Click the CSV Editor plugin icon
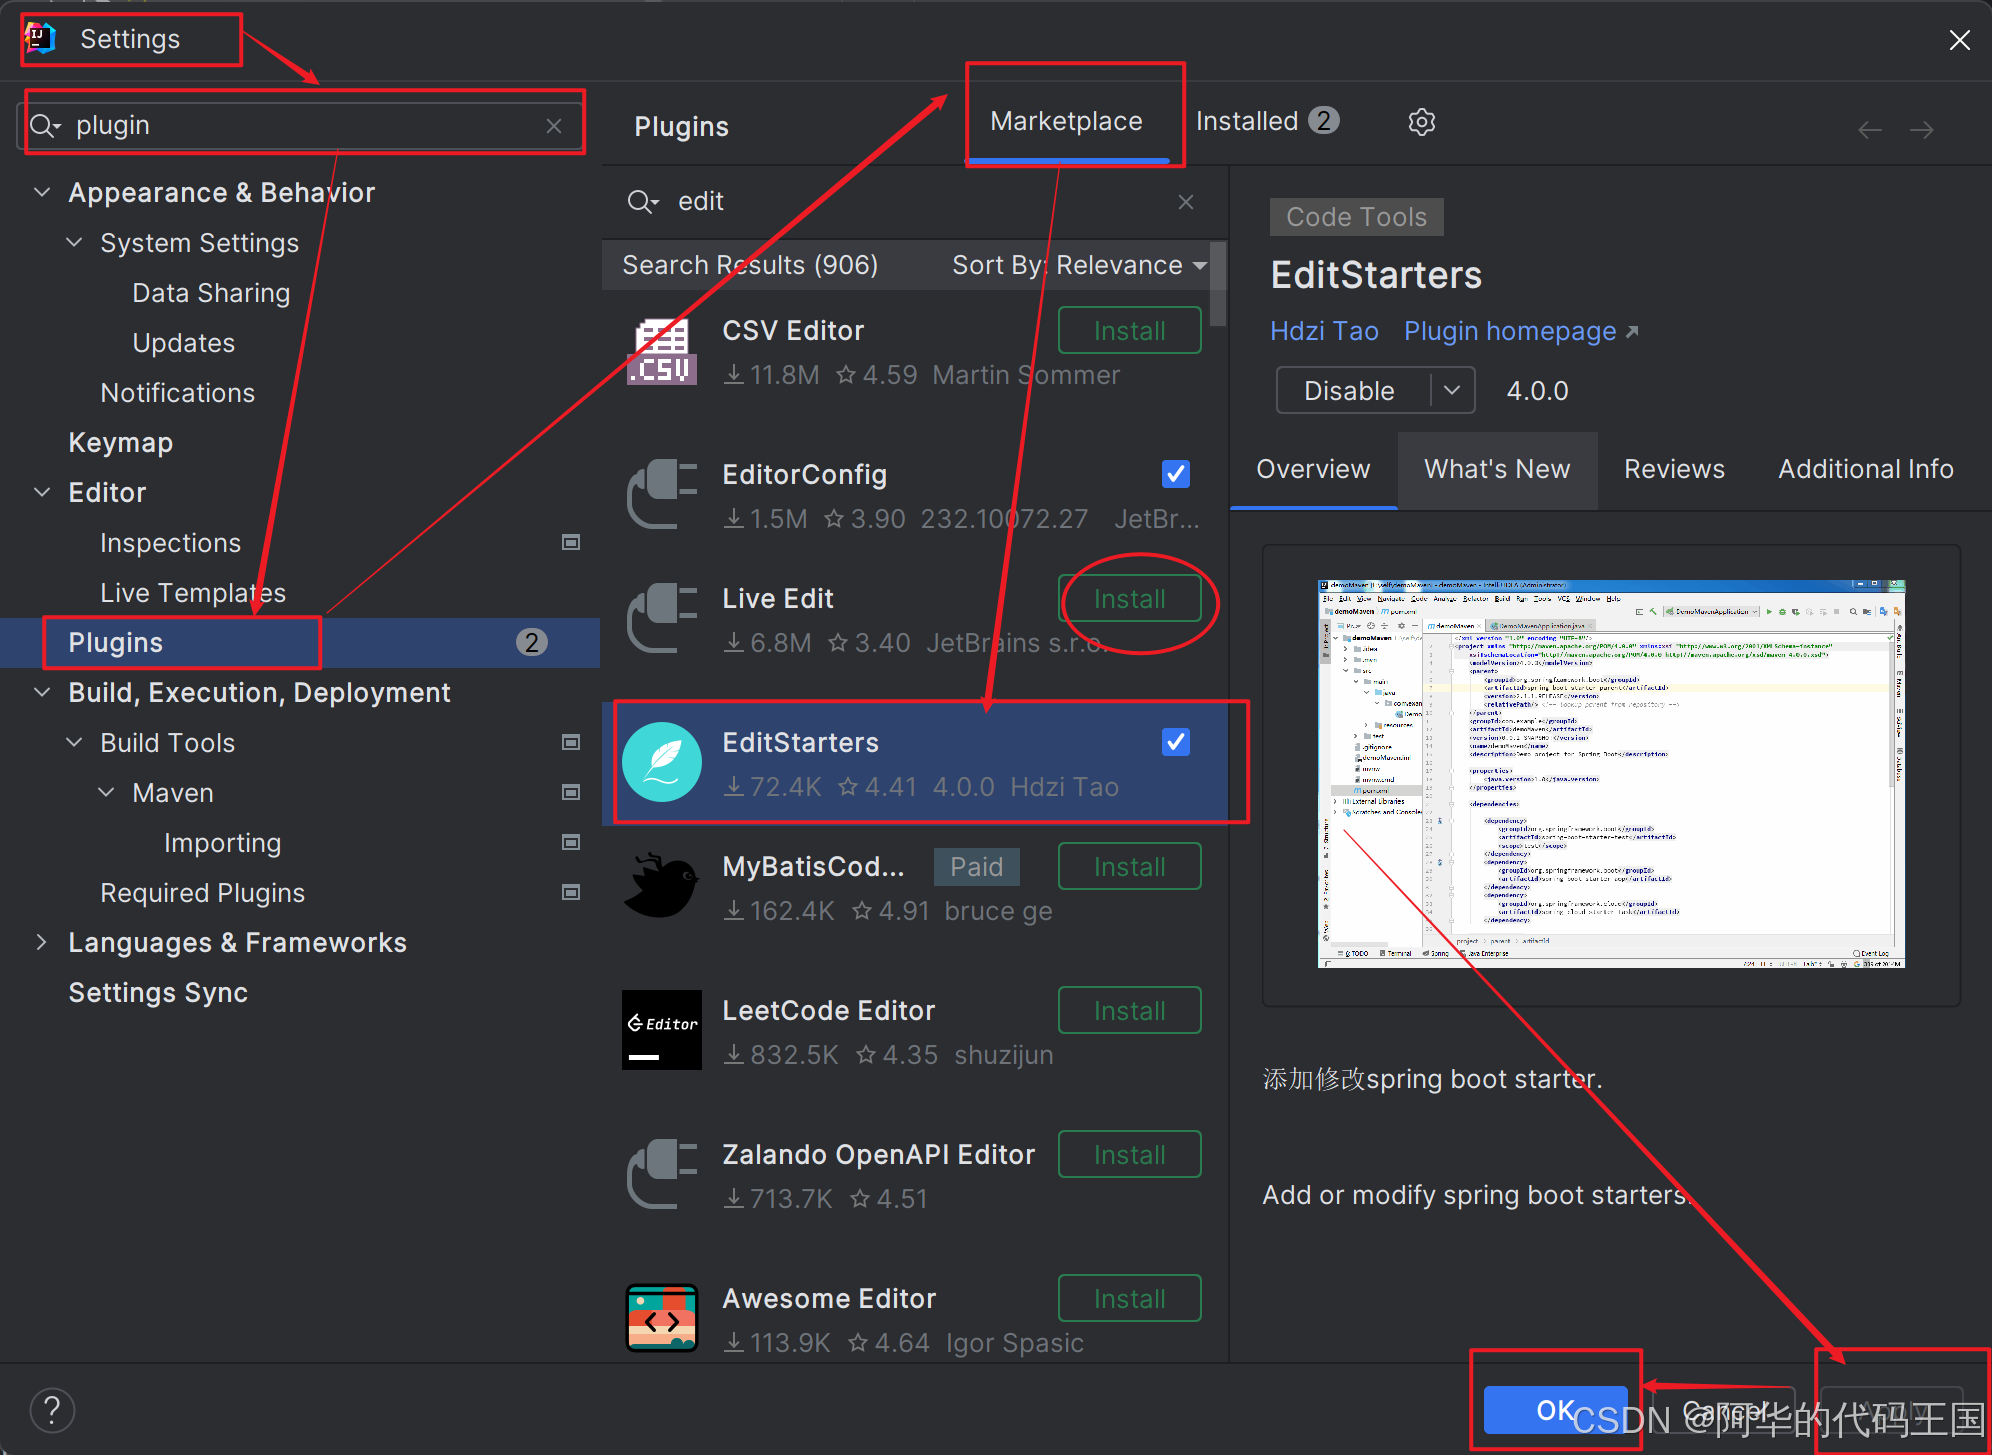1992x1455 pixels. 661,352
